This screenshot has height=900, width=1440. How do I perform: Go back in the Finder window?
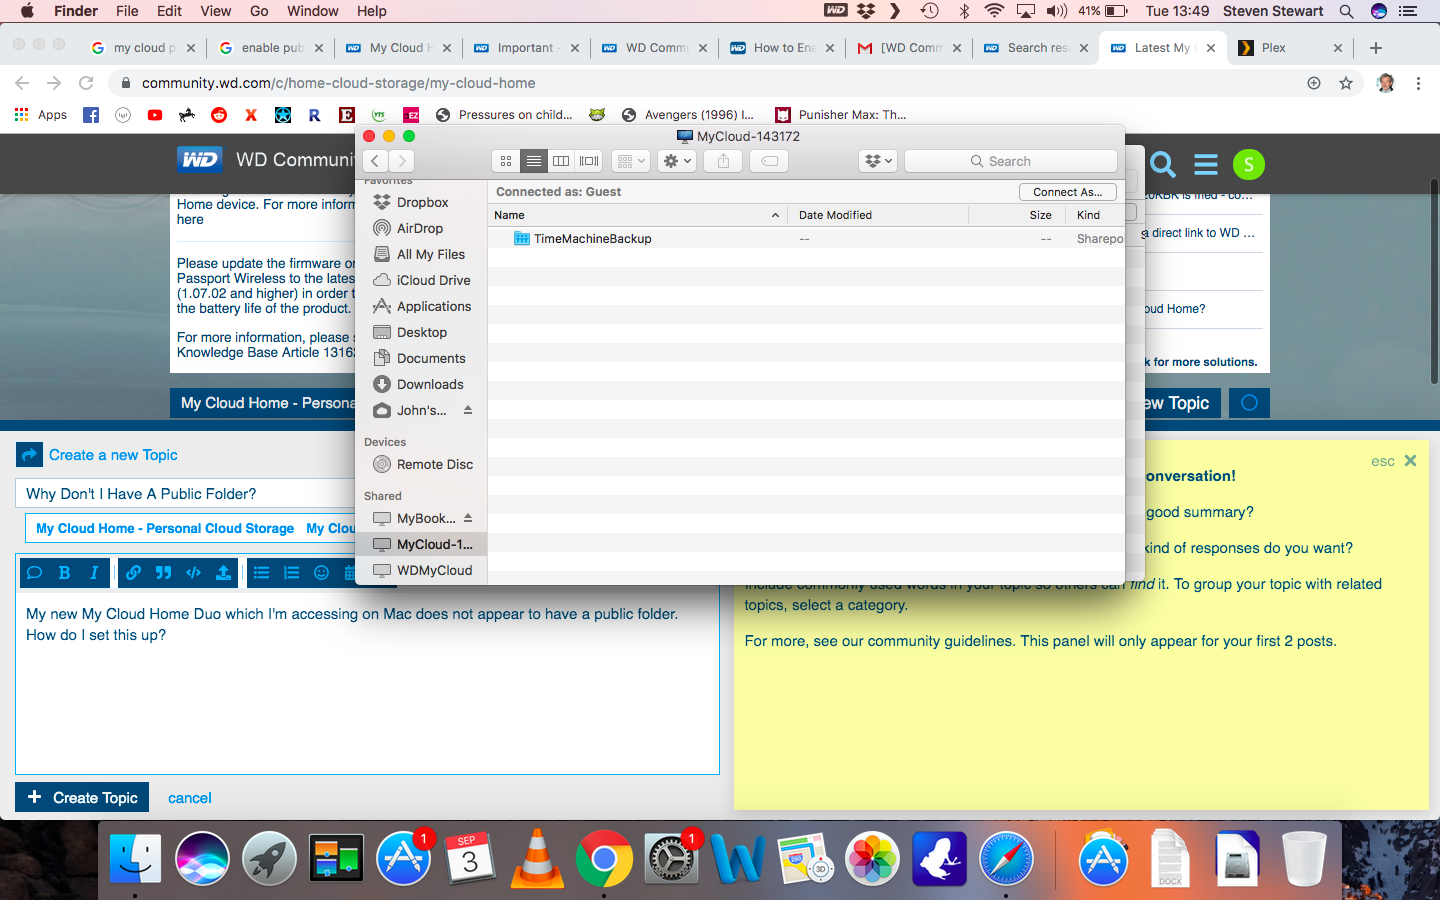point(375,161)
